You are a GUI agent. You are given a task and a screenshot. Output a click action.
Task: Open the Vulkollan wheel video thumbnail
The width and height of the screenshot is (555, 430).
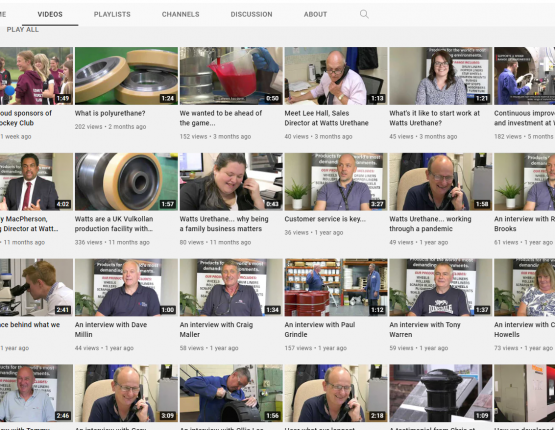tap(126, 182)
